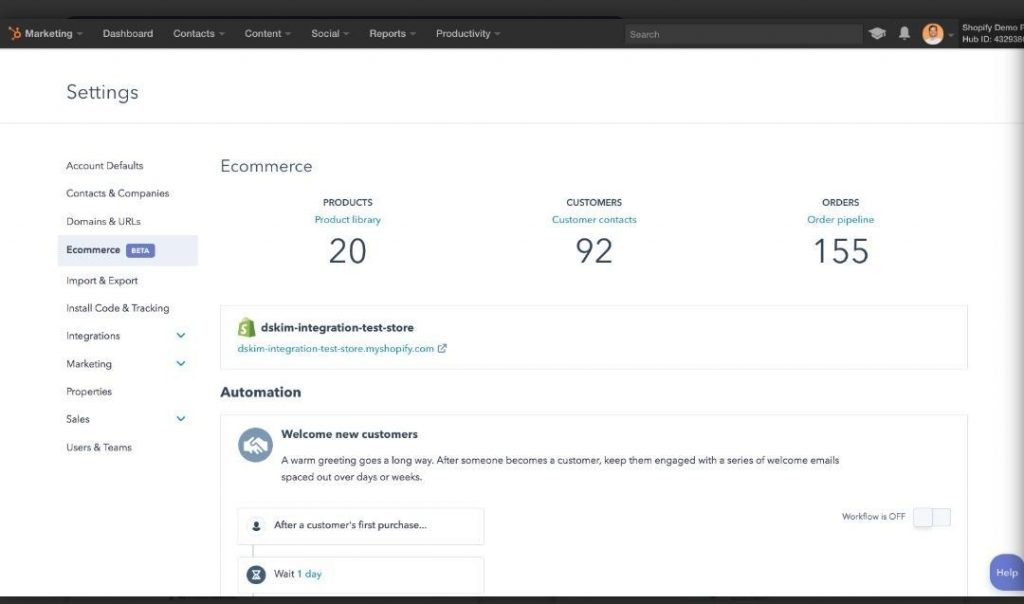
Task: Open Users & Teams settings
Action: [x=99, y=447]
